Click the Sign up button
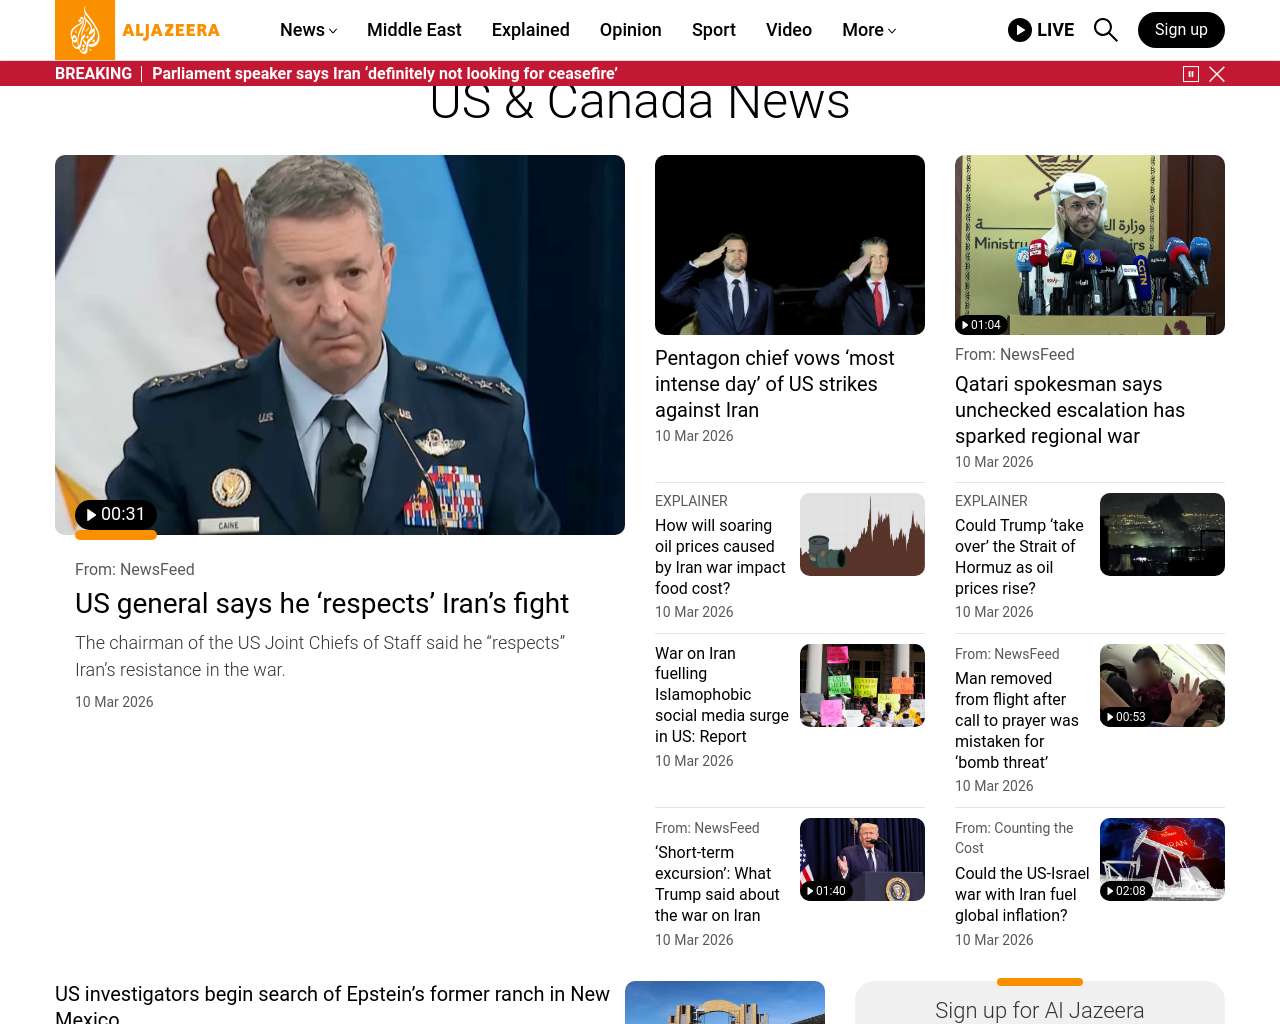The width and height of the screenshot is (1280, 1024). point(1181,30)
